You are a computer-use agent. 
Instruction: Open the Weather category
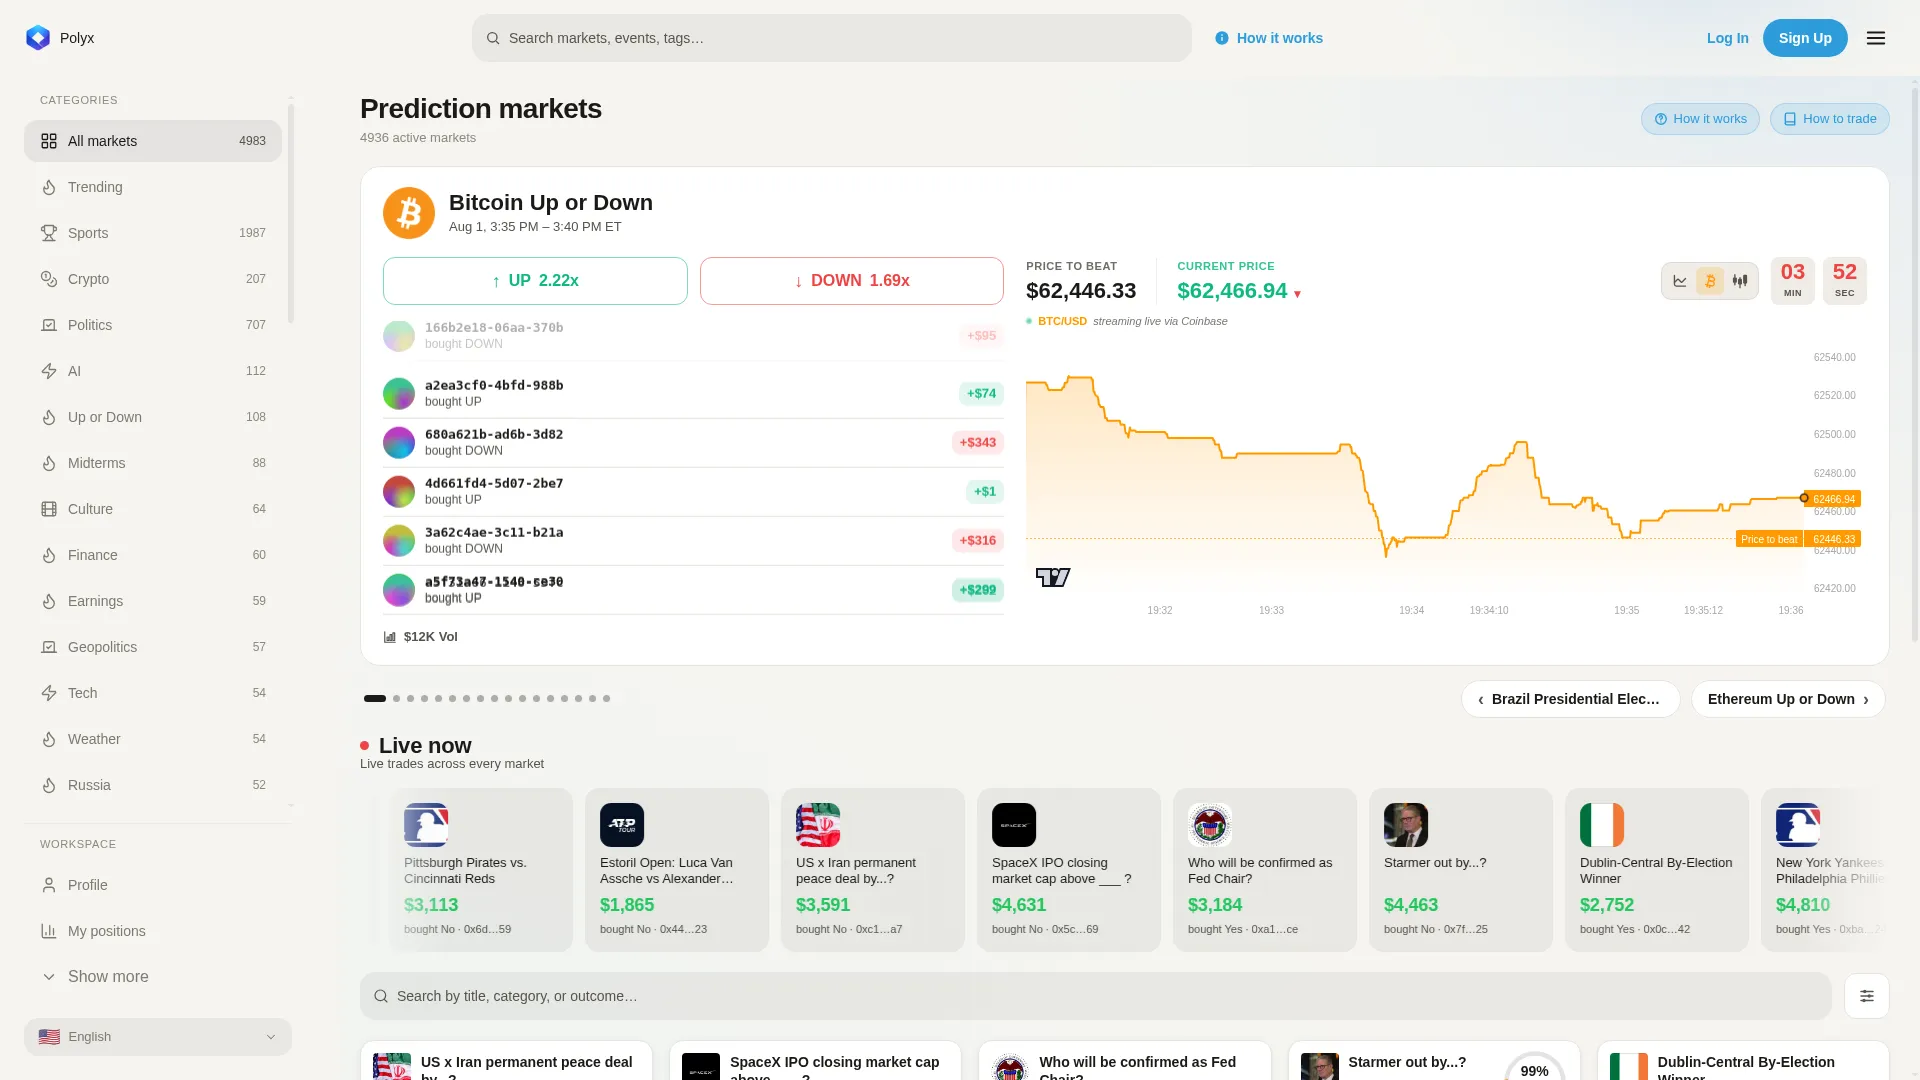[153, 739]
